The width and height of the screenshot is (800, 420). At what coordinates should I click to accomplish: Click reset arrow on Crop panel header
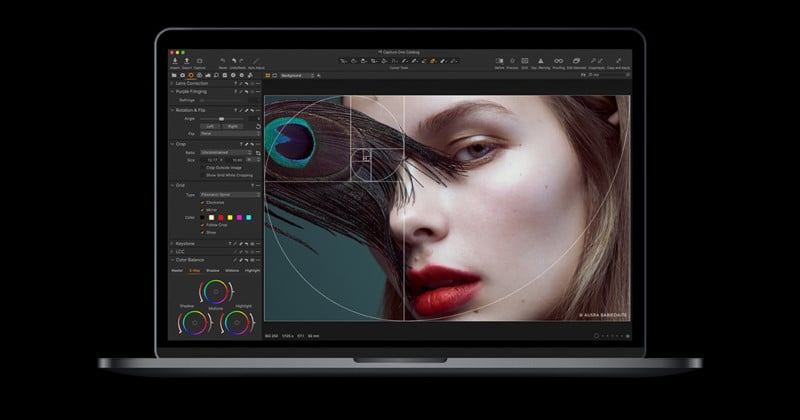click(x=252, y=144)
